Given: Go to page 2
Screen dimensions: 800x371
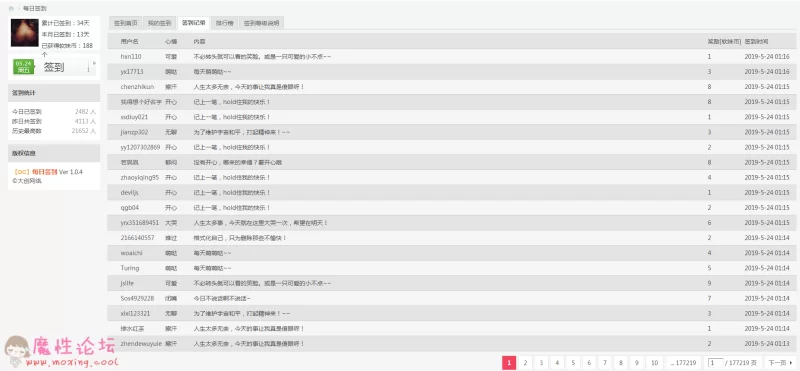Looking at the screenshot, I should point(524,363).
